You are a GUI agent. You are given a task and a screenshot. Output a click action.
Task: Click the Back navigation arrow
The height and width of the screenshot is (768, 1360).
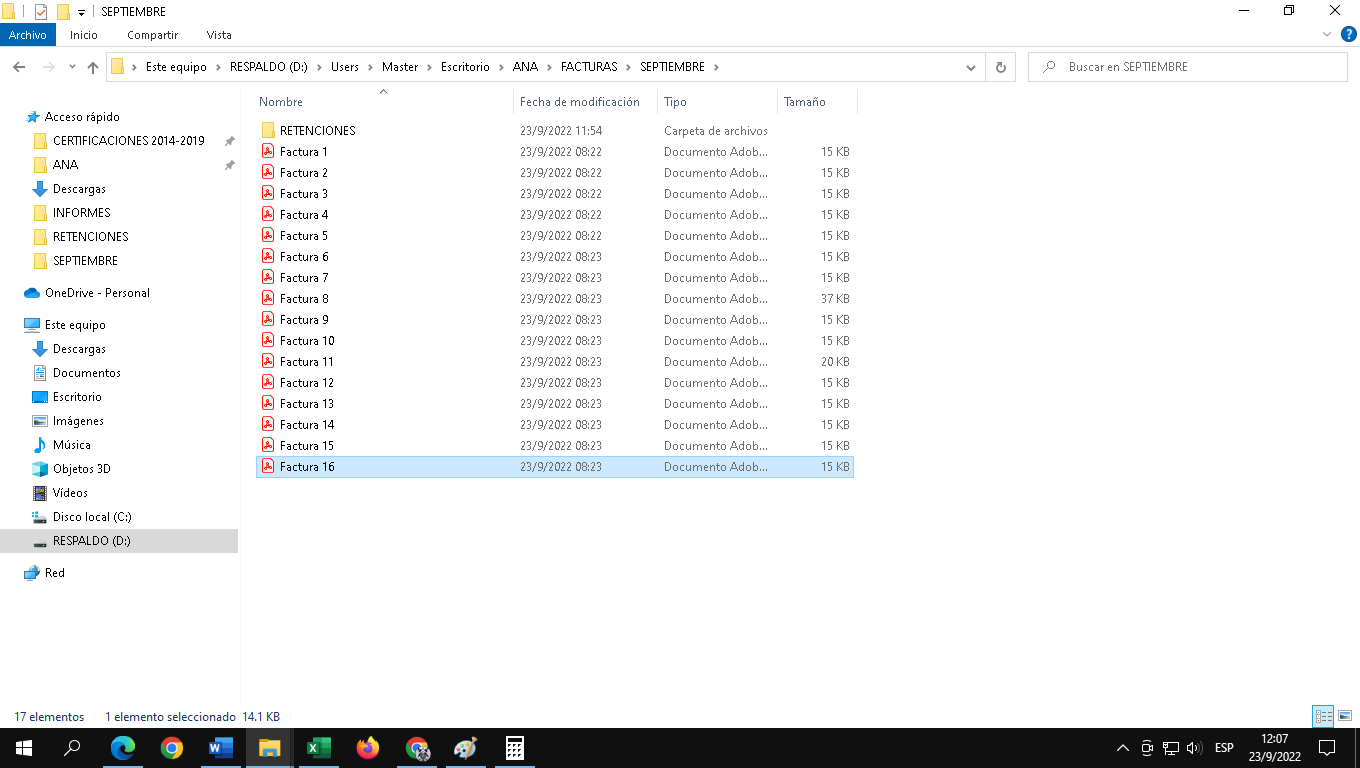click(19, 67)
